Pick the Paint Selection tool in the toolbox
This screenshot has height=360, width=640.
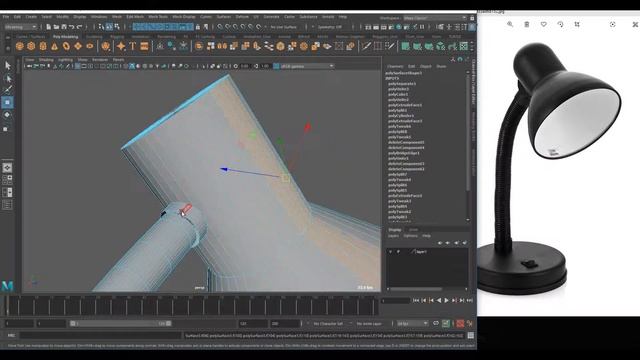click(x=7, y=90)
